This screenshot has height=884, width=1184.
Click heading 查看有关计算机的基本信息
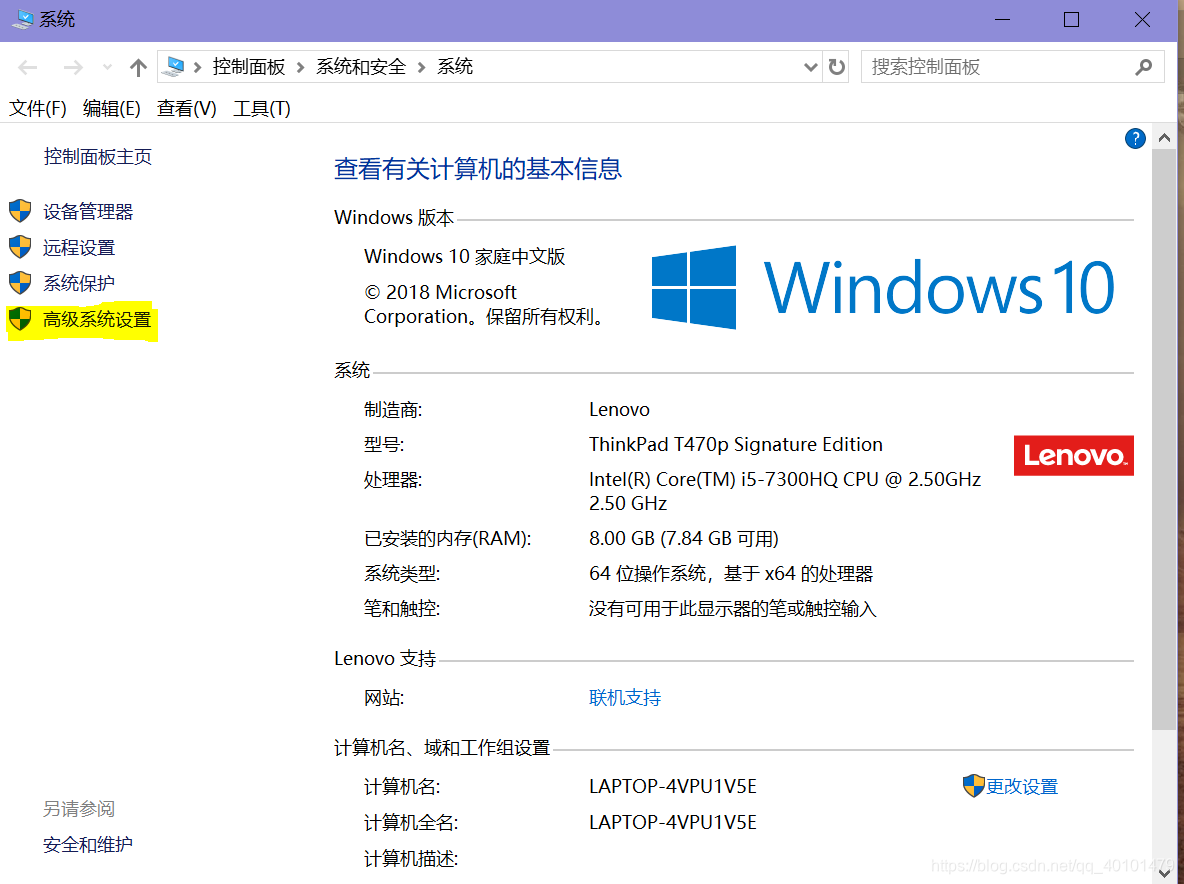coord(478,168)
